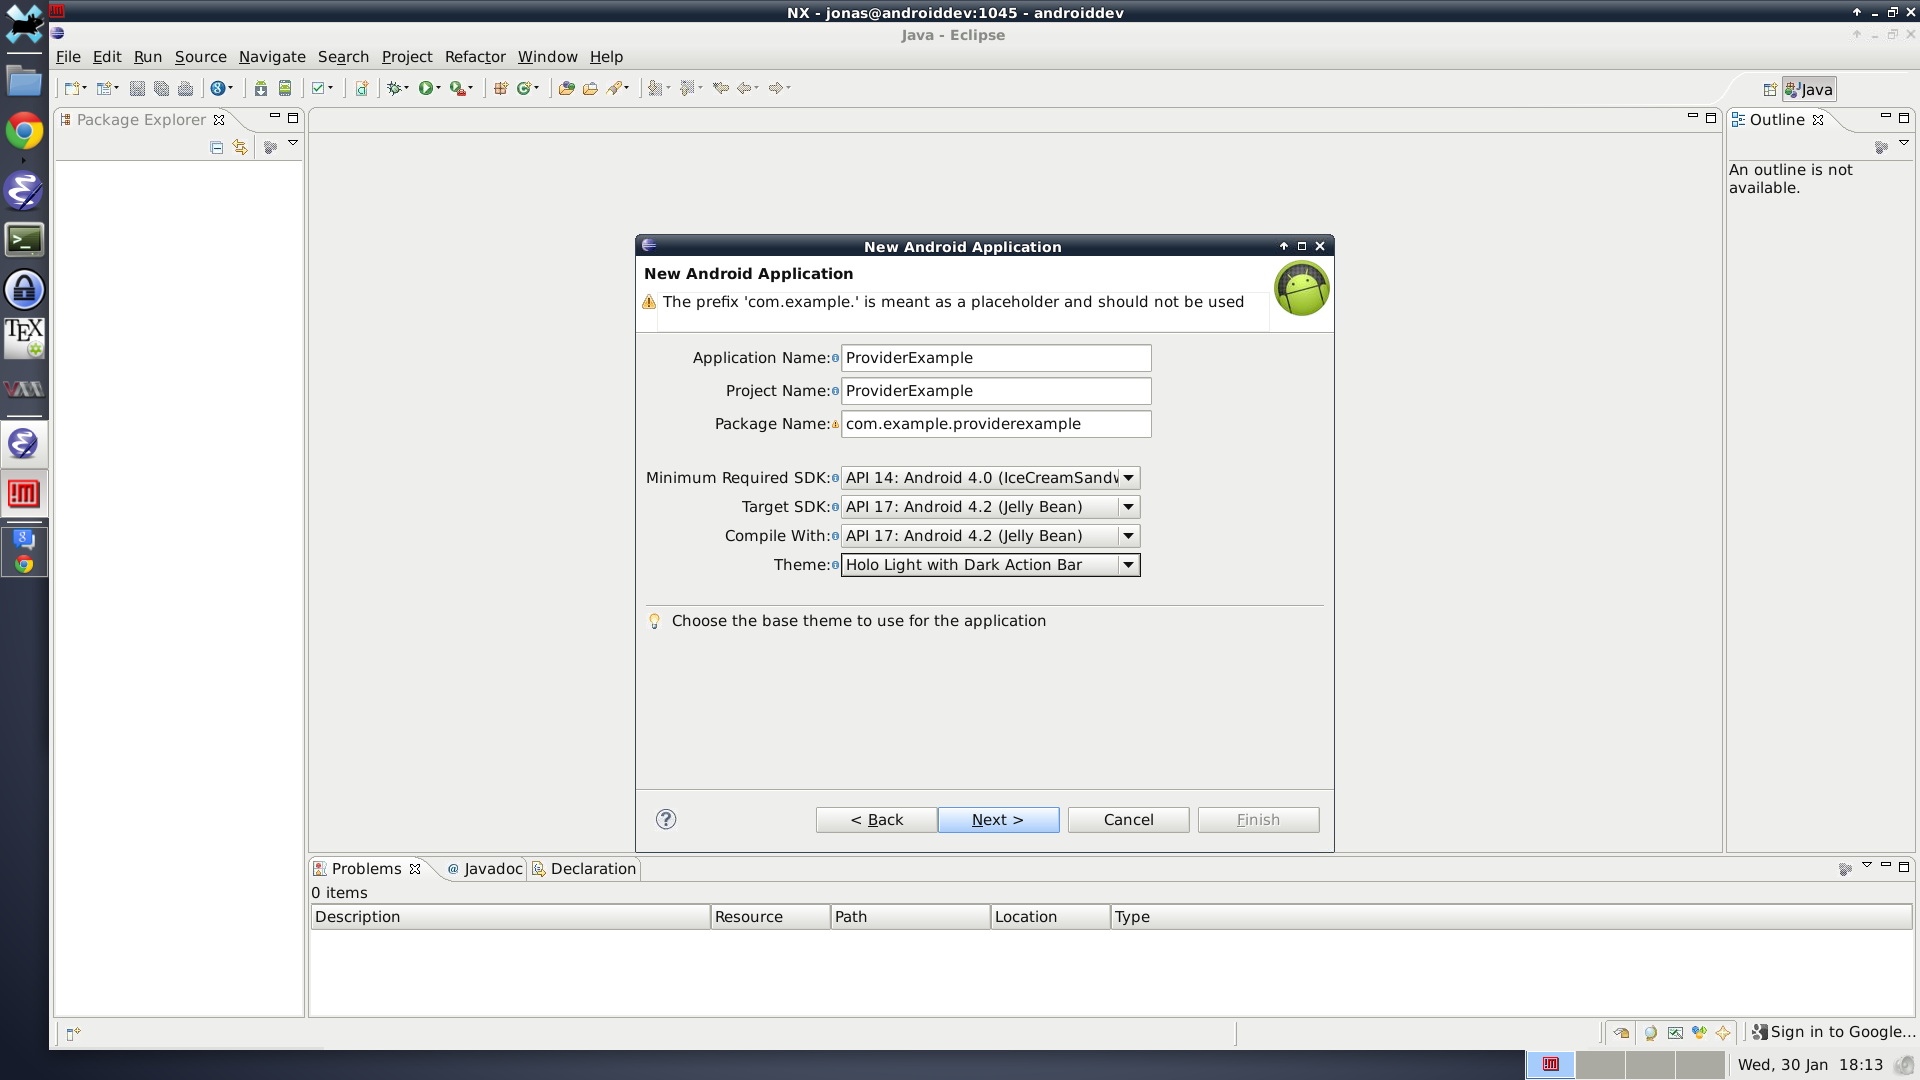Toggle Link with Editor in Package Explorer
Viewport: 1920px width, 1080px height.
tap(240, 147)
